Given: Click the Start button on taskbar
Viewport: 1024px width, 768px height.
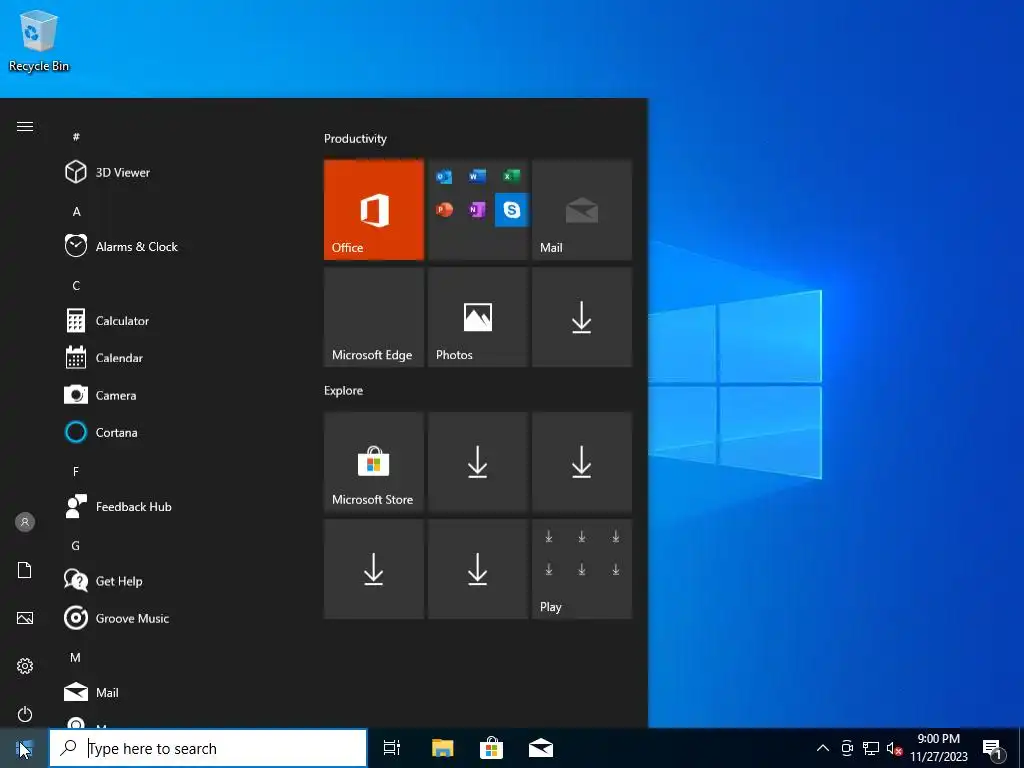Looking at the screenshot, I should pos(24,748).
